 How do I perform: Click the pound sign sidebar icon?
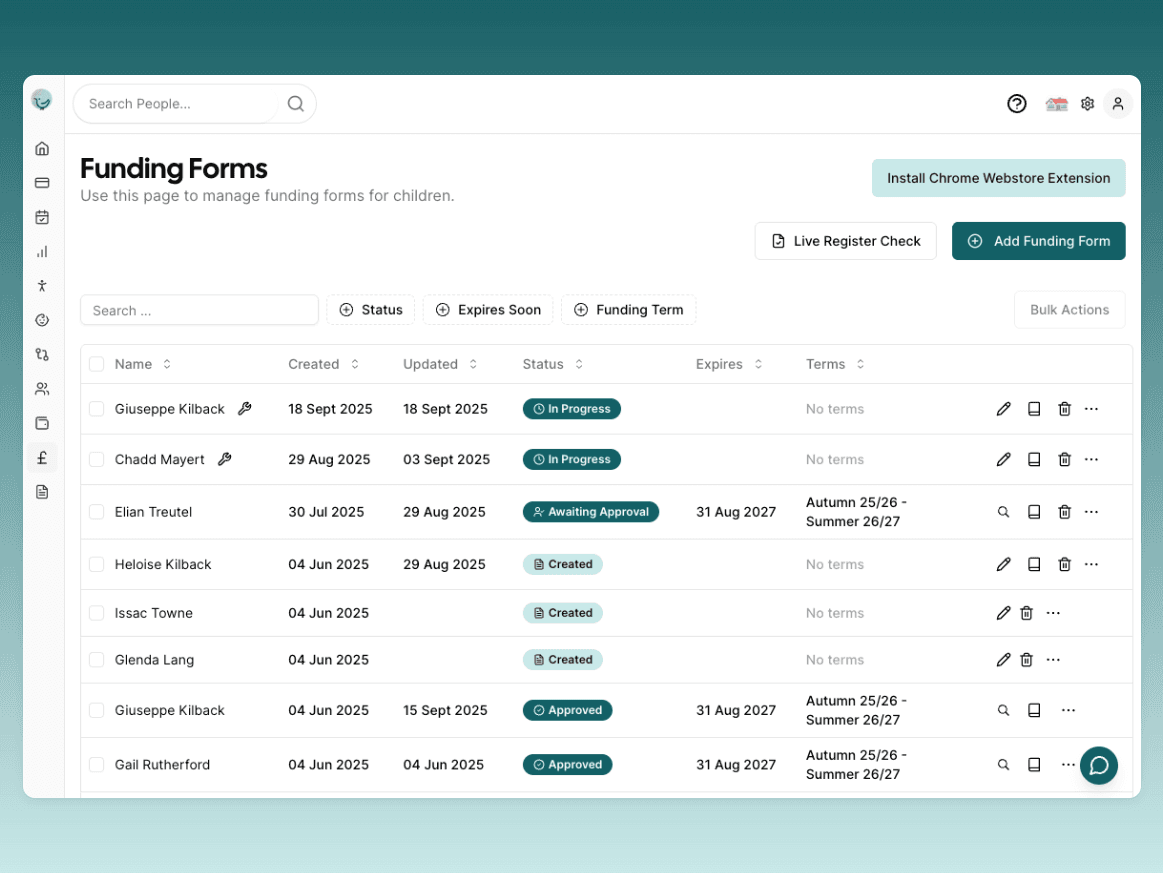pos(42,458)
